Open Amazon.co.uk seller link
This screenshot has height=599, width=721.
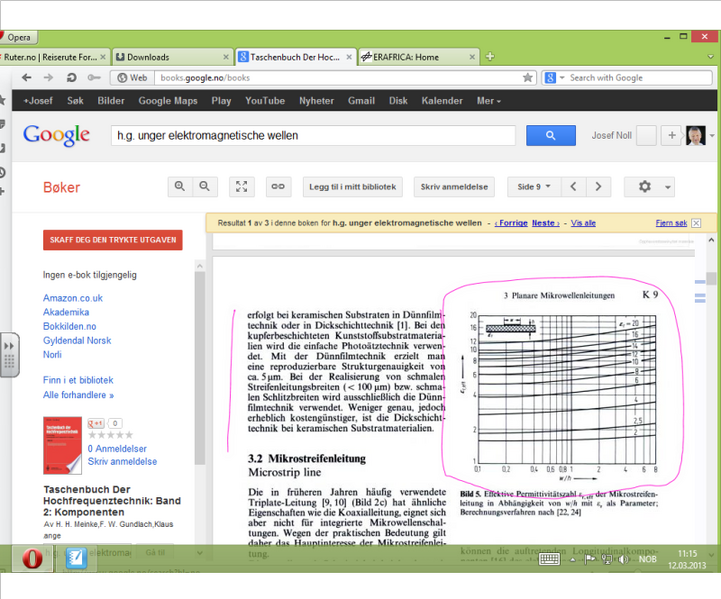click(x=73, y=298)
